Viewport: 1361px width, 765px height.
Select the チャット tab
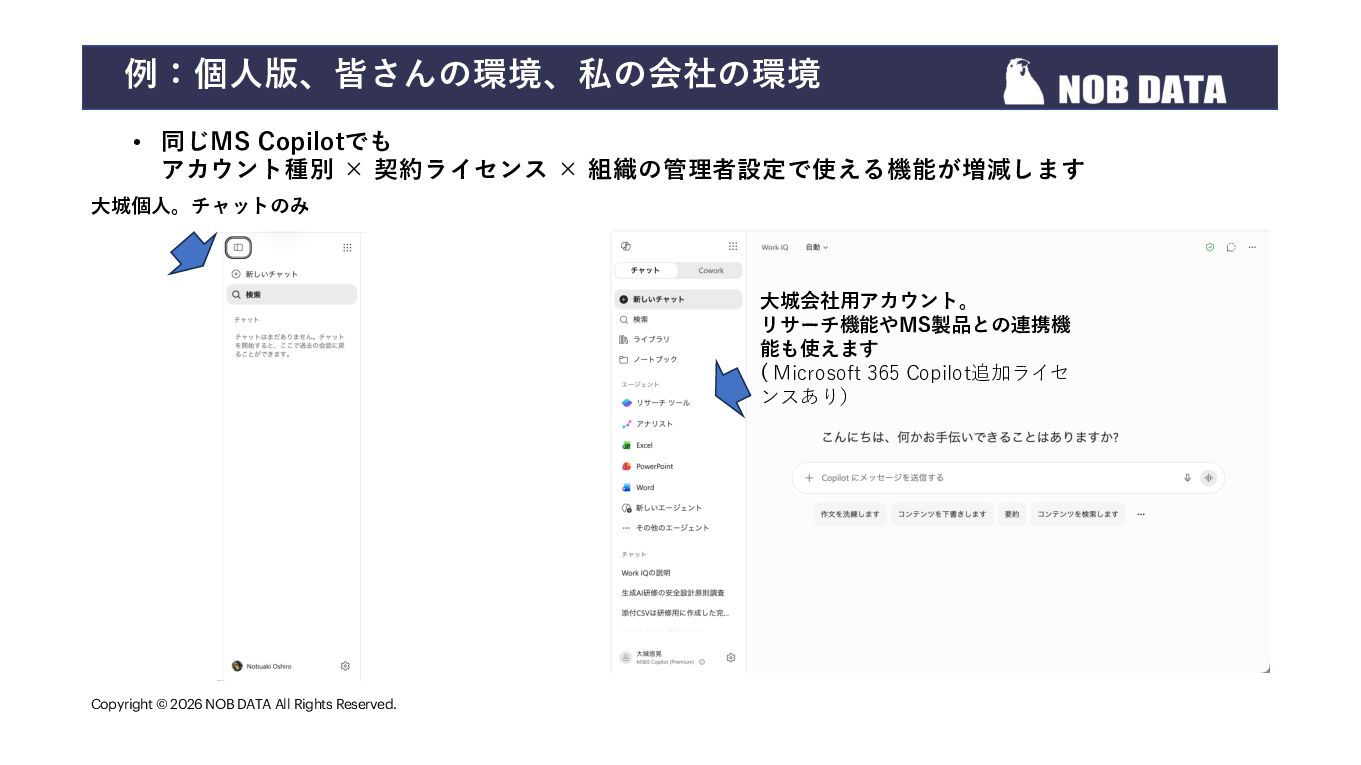(x=646, y=270)
